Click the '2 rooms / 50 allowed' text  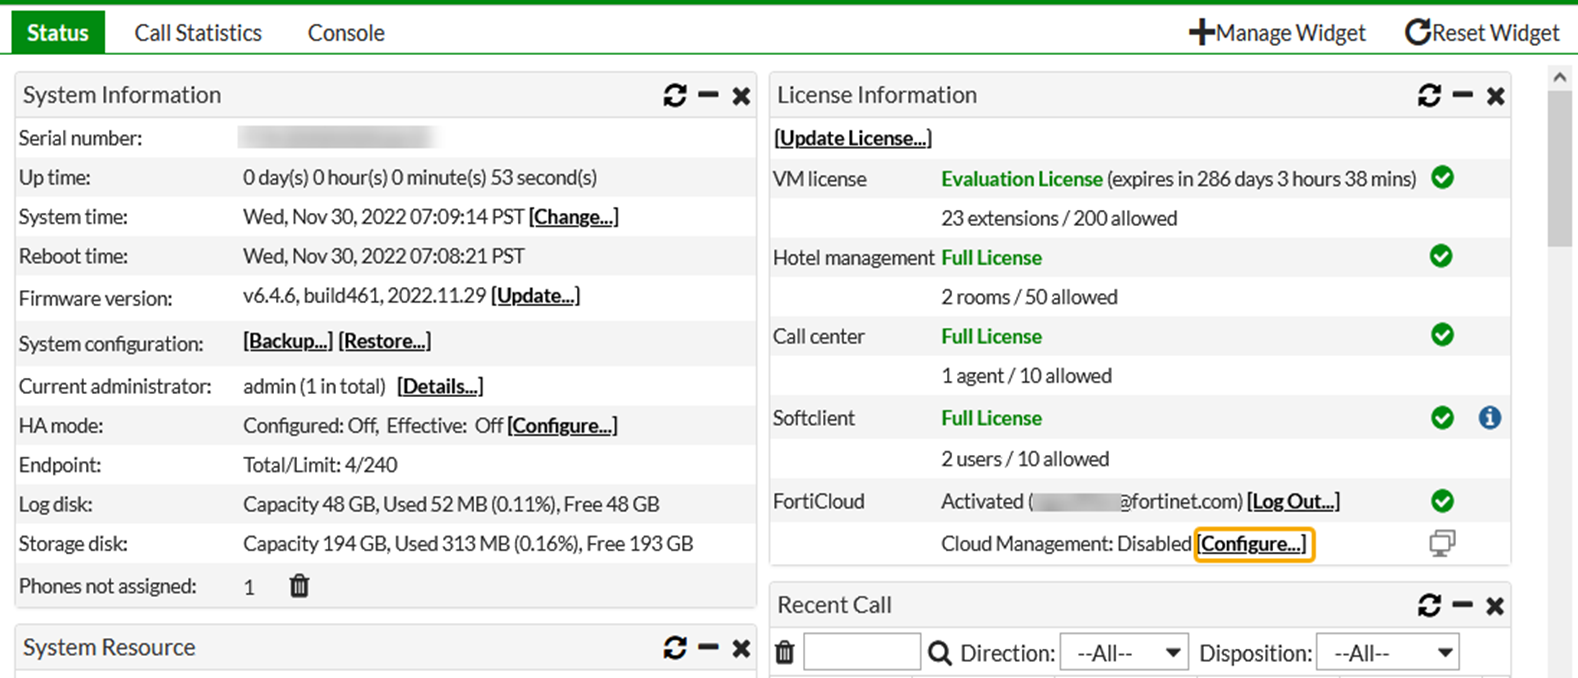coord(1029,297)
